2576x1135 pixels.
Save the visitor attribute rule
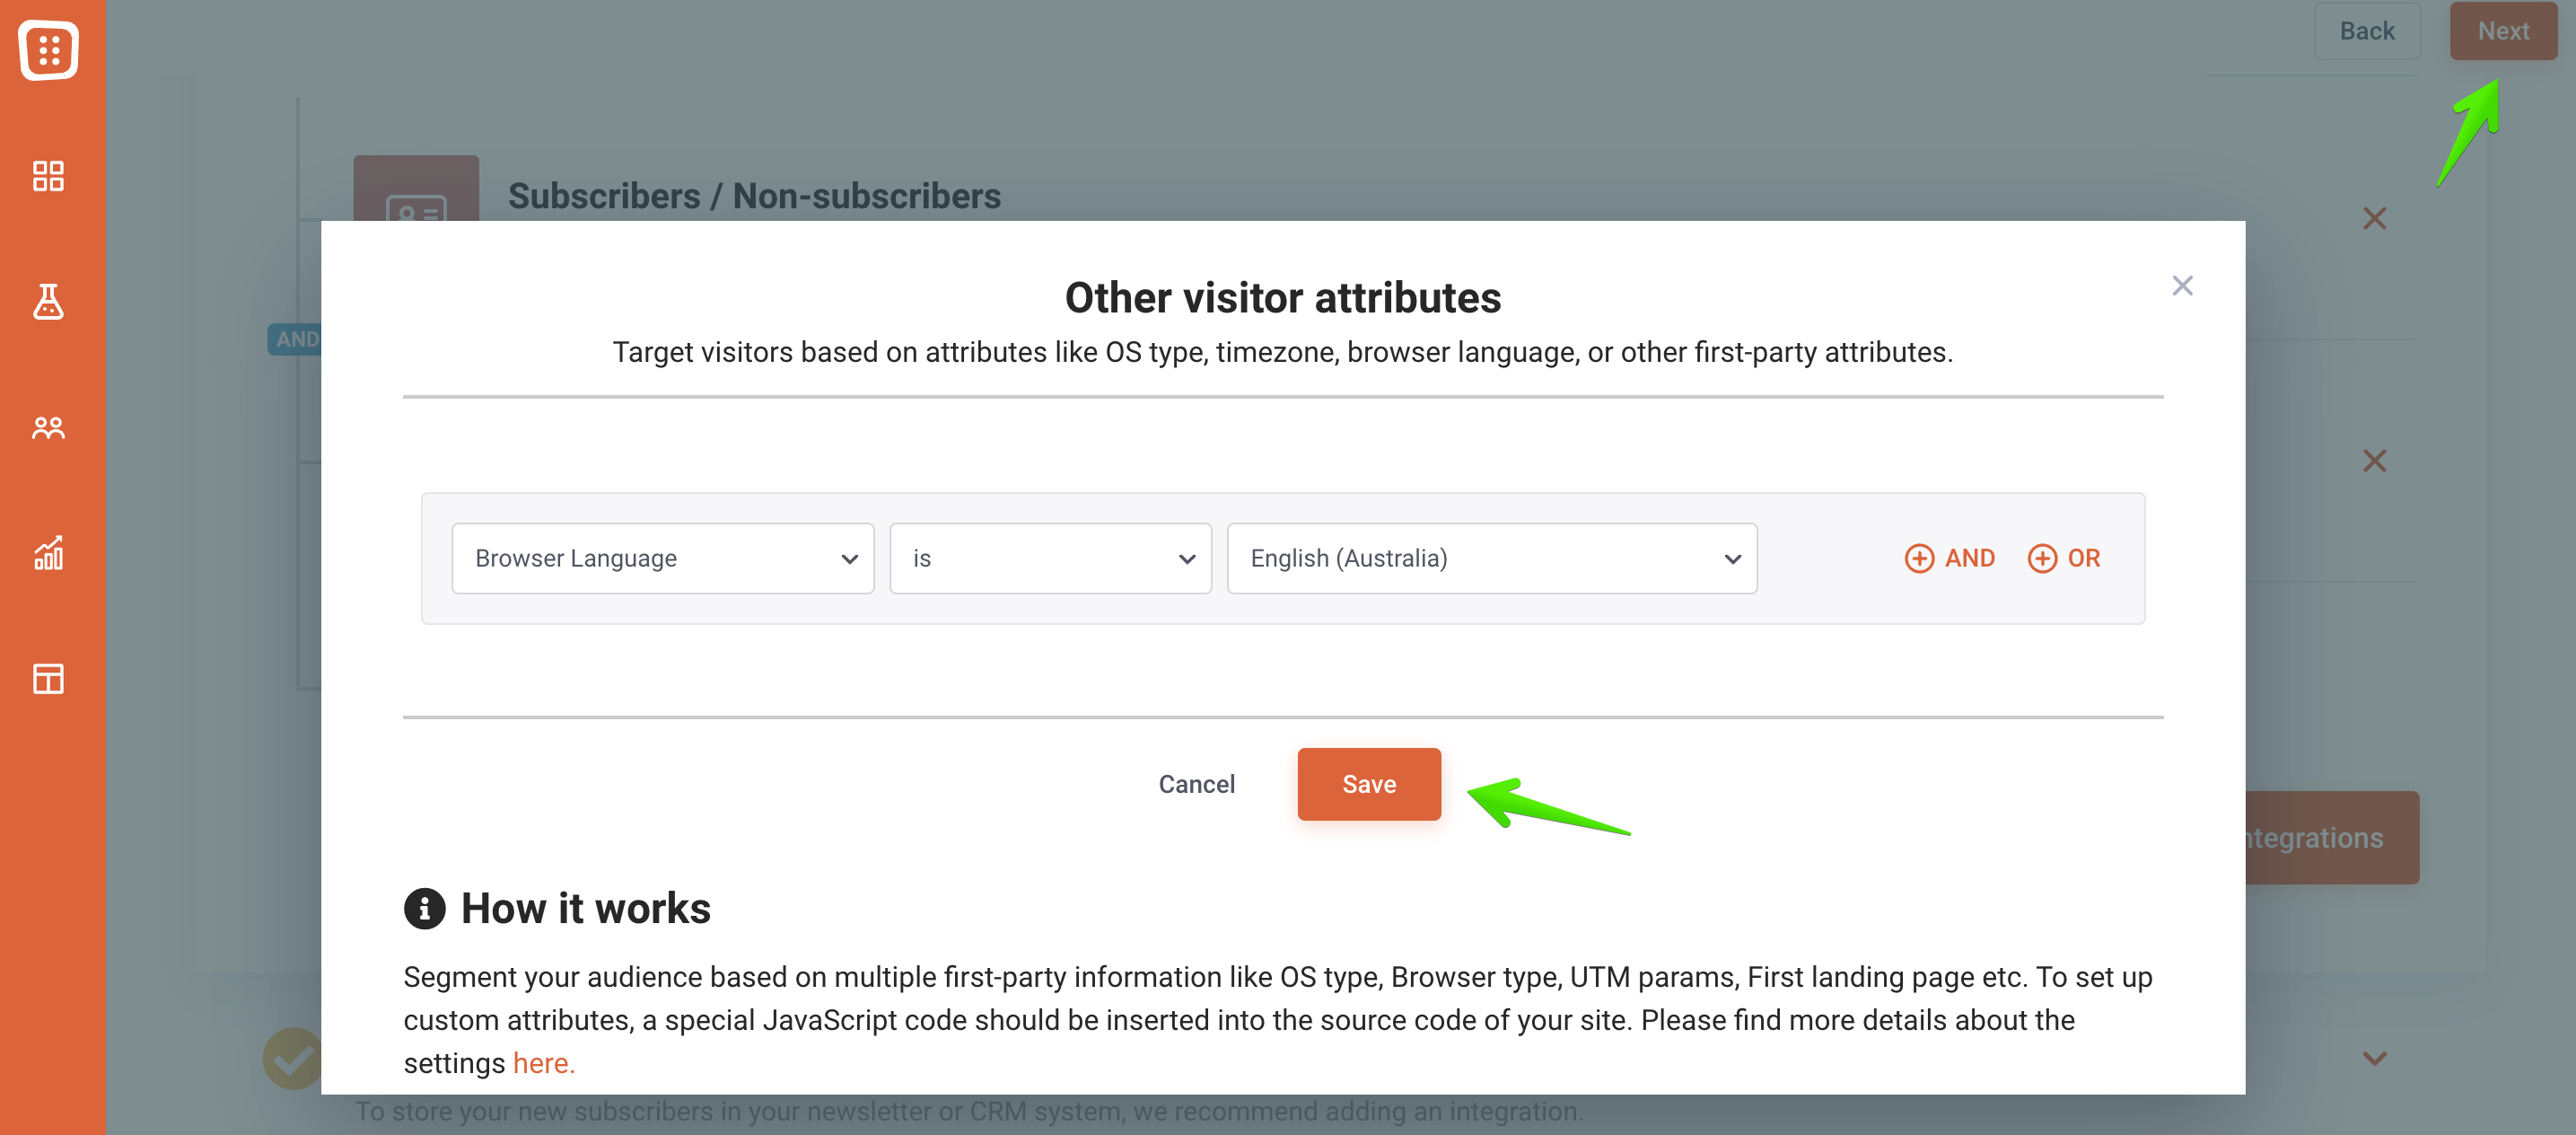[1369, 784]
